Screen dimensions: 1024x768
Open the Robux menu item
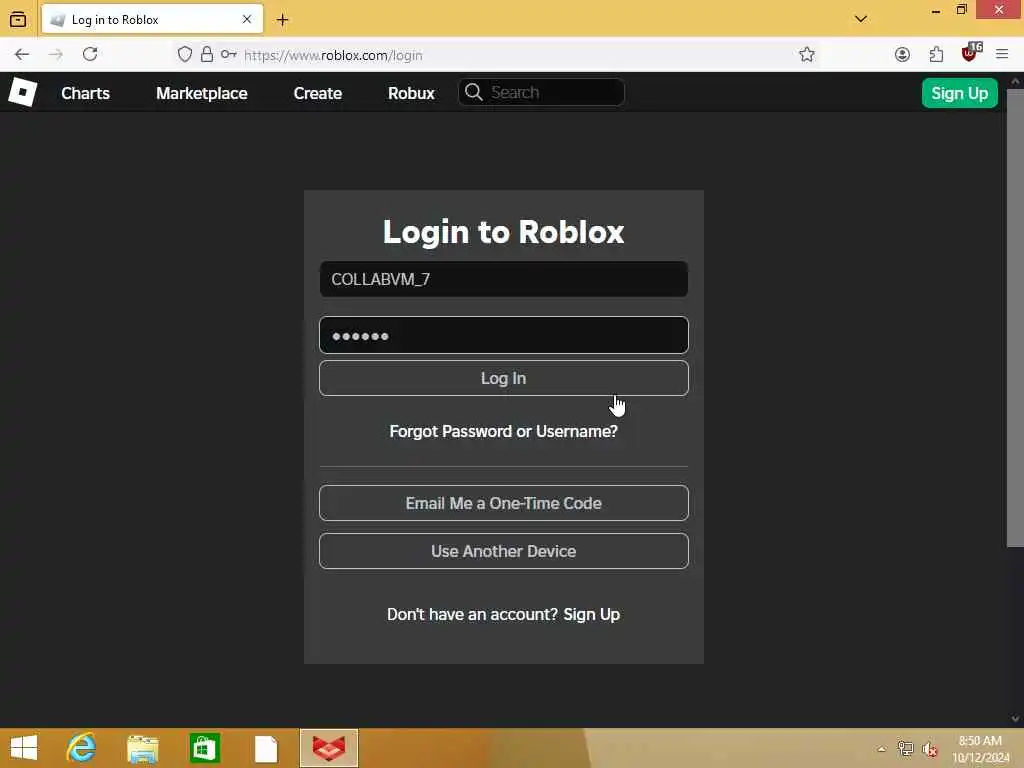coord(411,93)
